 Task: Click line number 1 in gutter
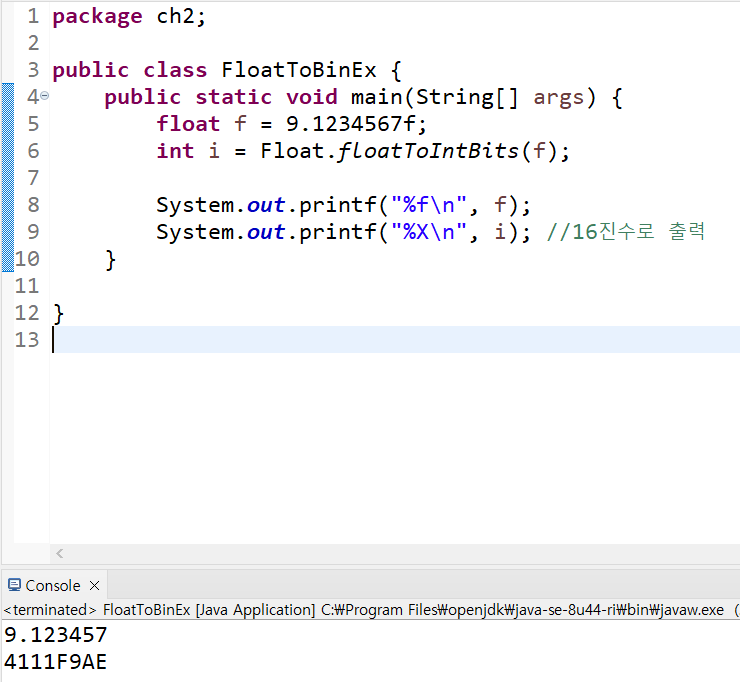[33, 16]
